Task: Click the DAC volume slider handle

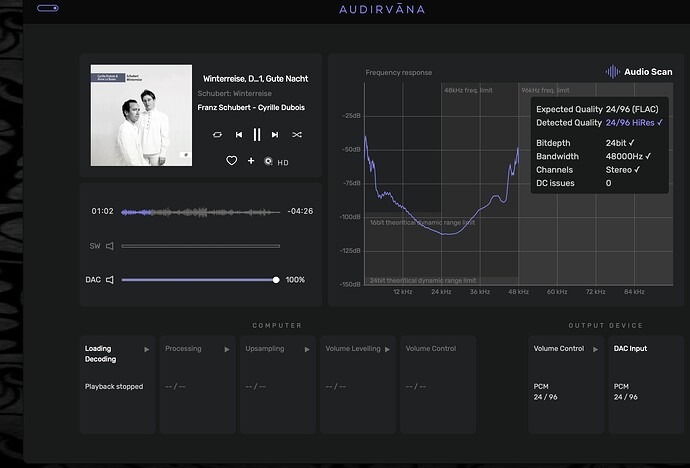Action: tap(276, 280)
